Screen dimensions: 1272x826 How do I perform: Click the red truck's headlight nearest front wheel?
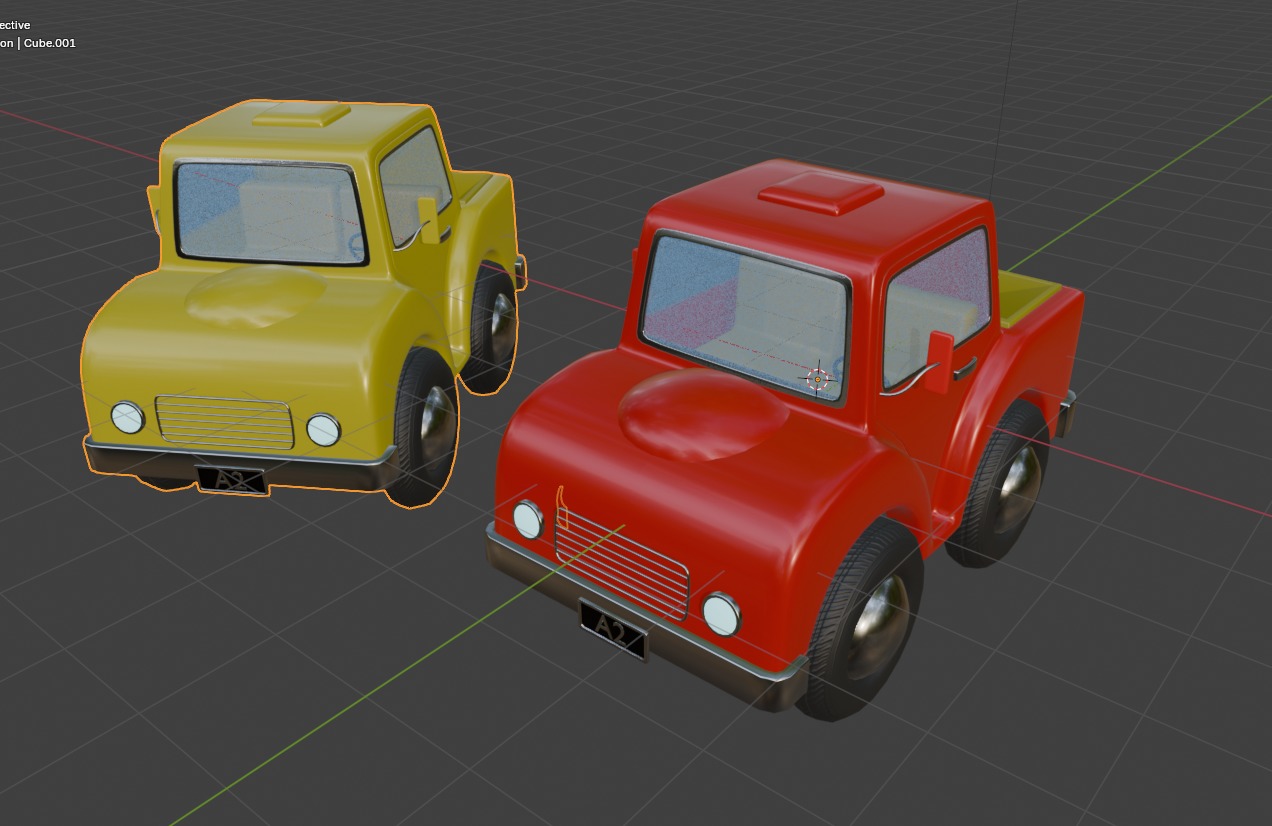point(721,614)
